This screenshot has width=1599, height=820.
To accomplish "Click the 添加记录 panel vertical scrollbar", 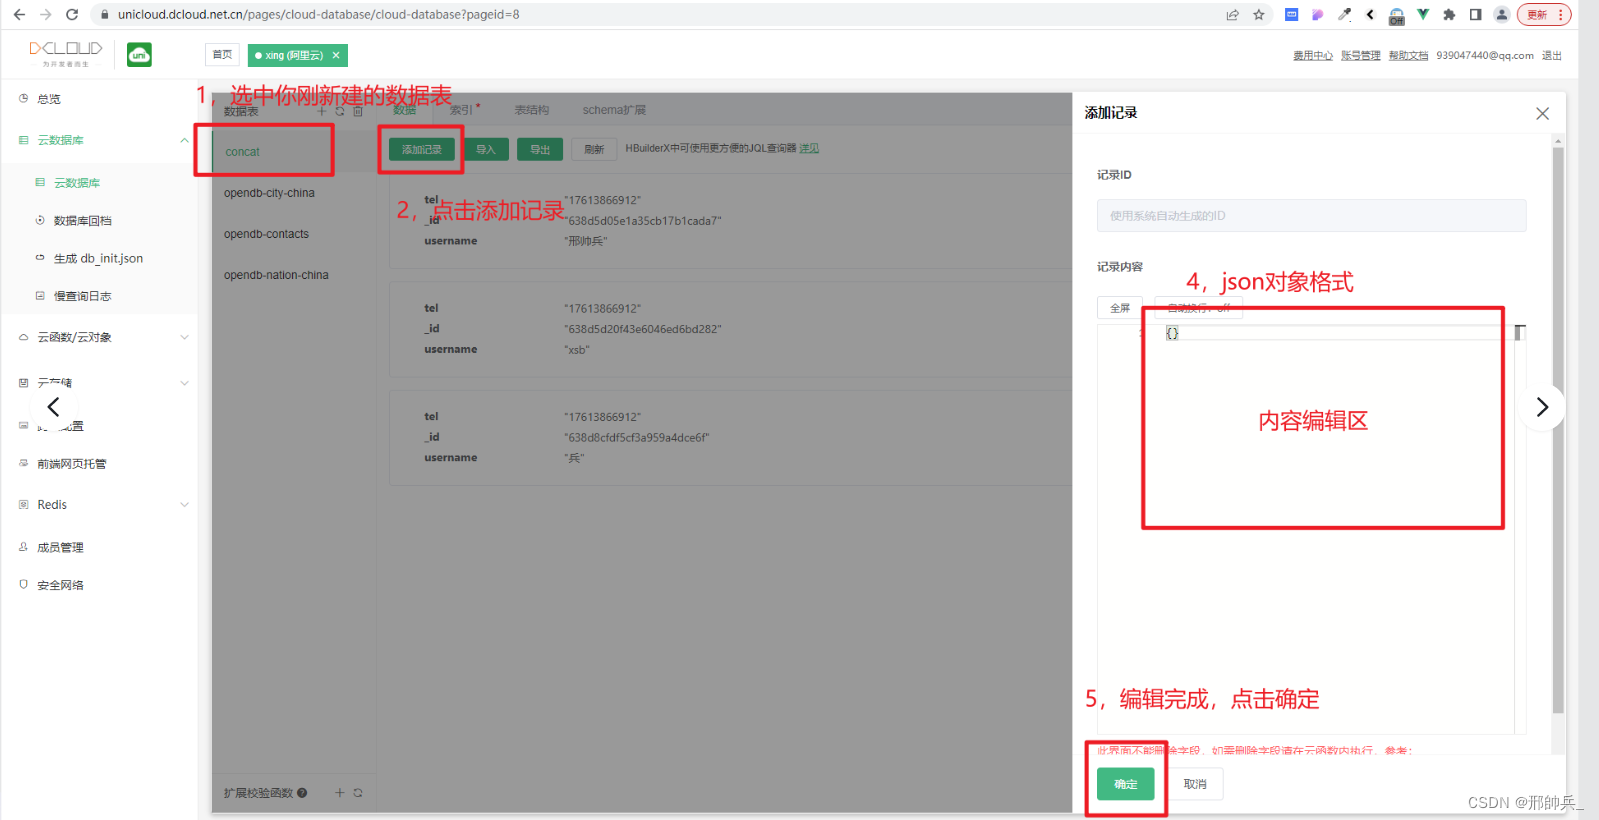I will pos(1558,430).
